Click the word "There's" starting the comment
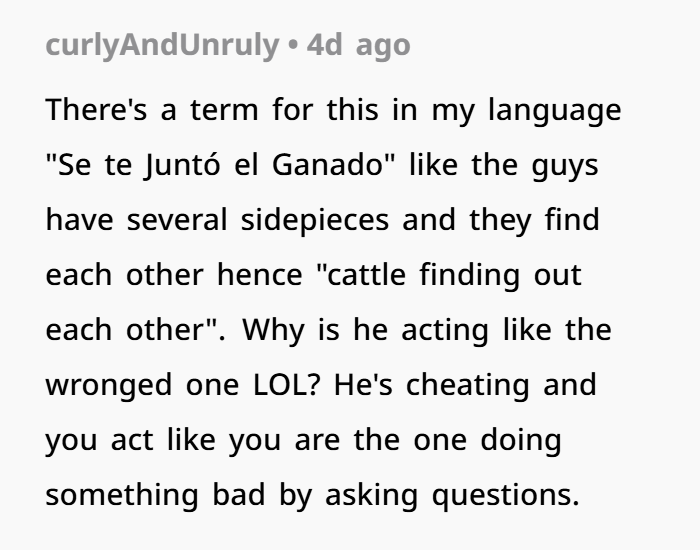 pos(98,111)
